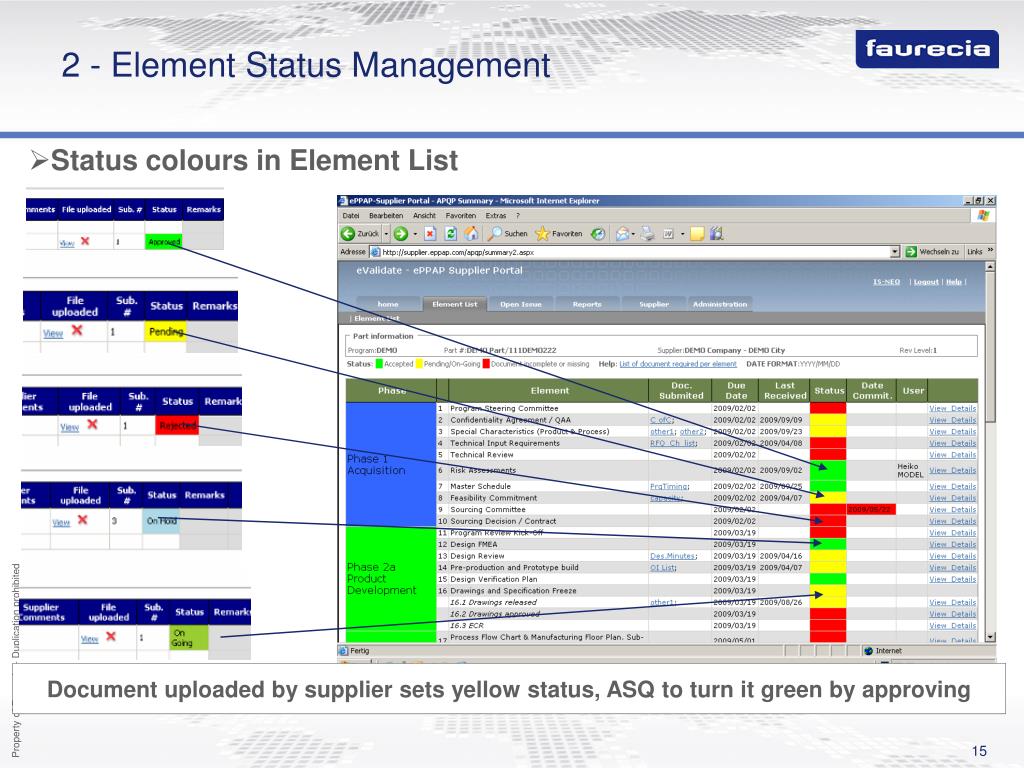Click the Internet zone globe in status bar
Screen dimensions: 1024x768
(868, 650)
